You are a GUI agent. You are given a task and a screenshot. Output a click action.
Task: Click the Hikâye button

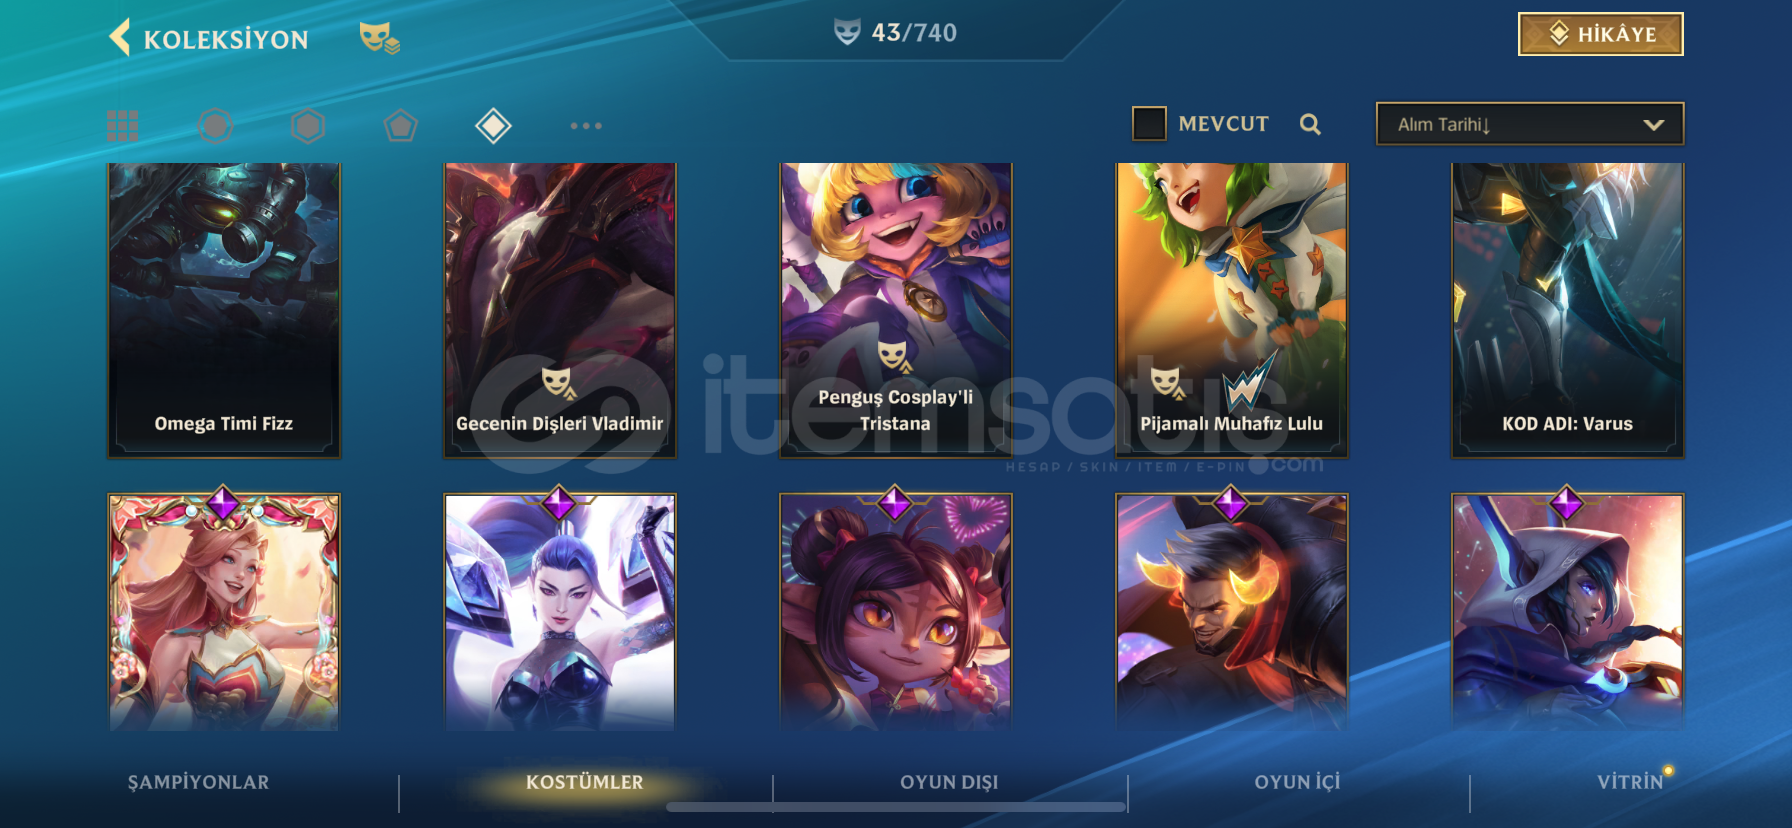click(x=1600, y=34)
